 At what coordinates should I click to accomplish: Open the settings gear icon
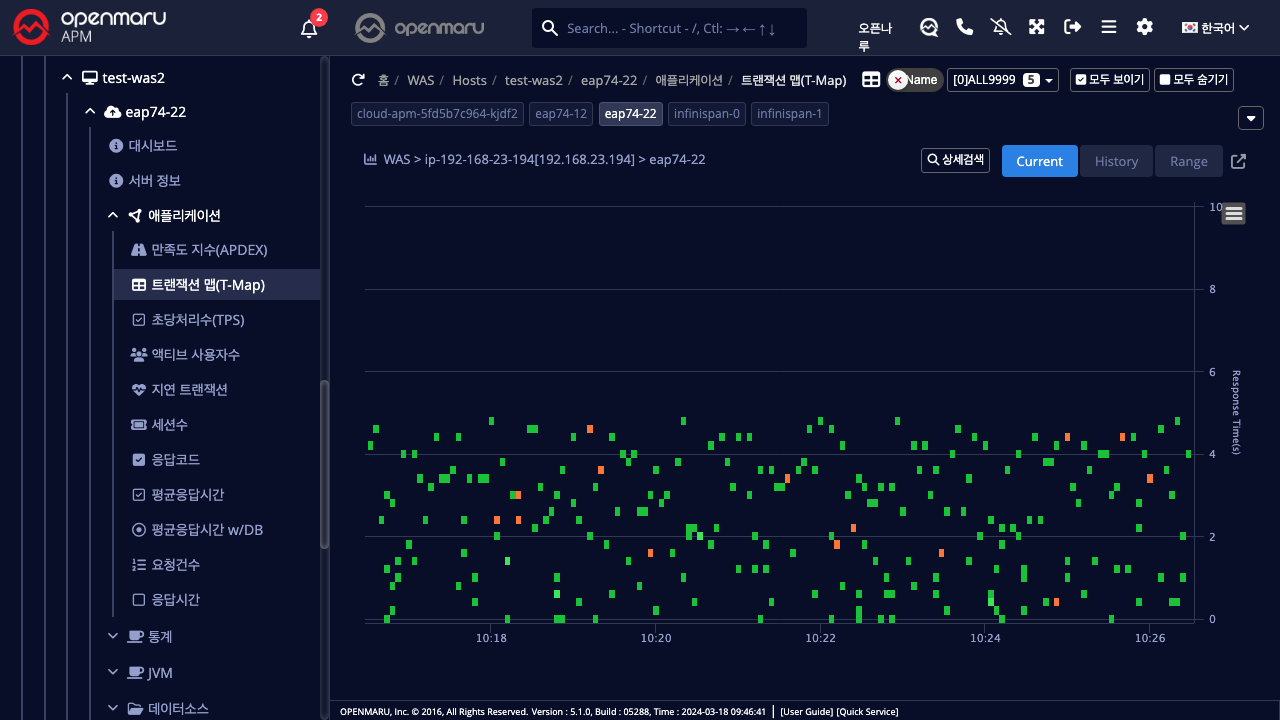pyautogui.click(x=1145, y=27)
